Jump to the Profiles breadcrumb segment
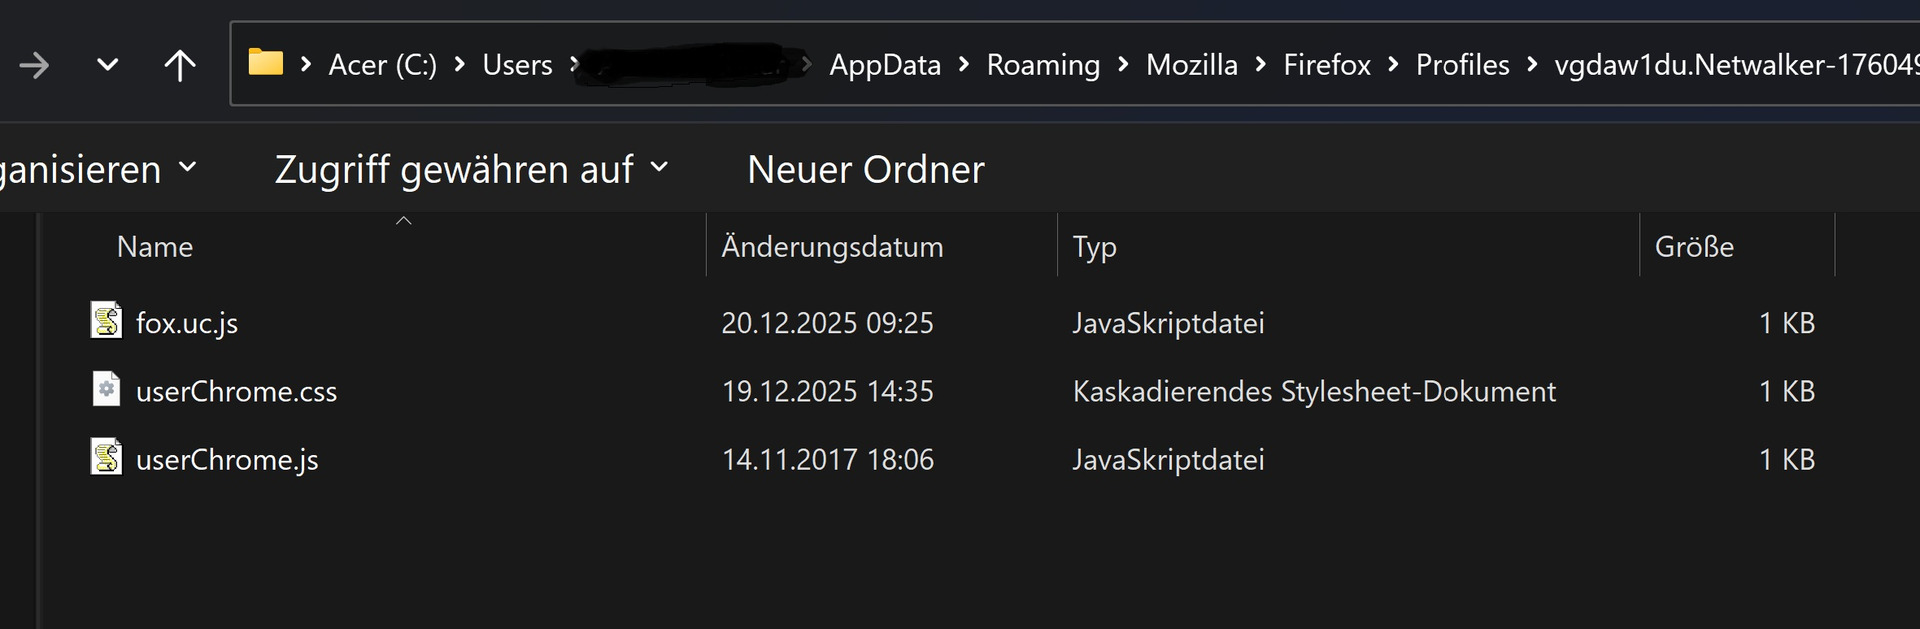 [1462, 65]
